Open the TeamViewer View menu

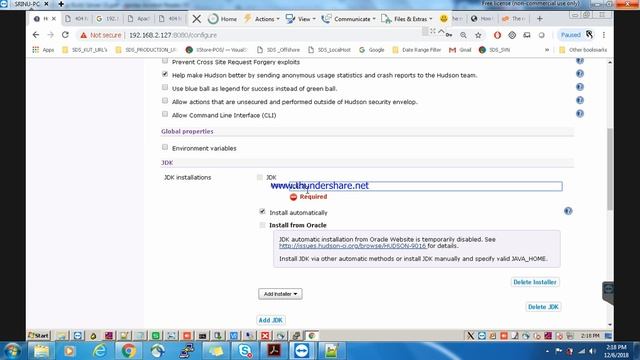(x=301, y=19)
